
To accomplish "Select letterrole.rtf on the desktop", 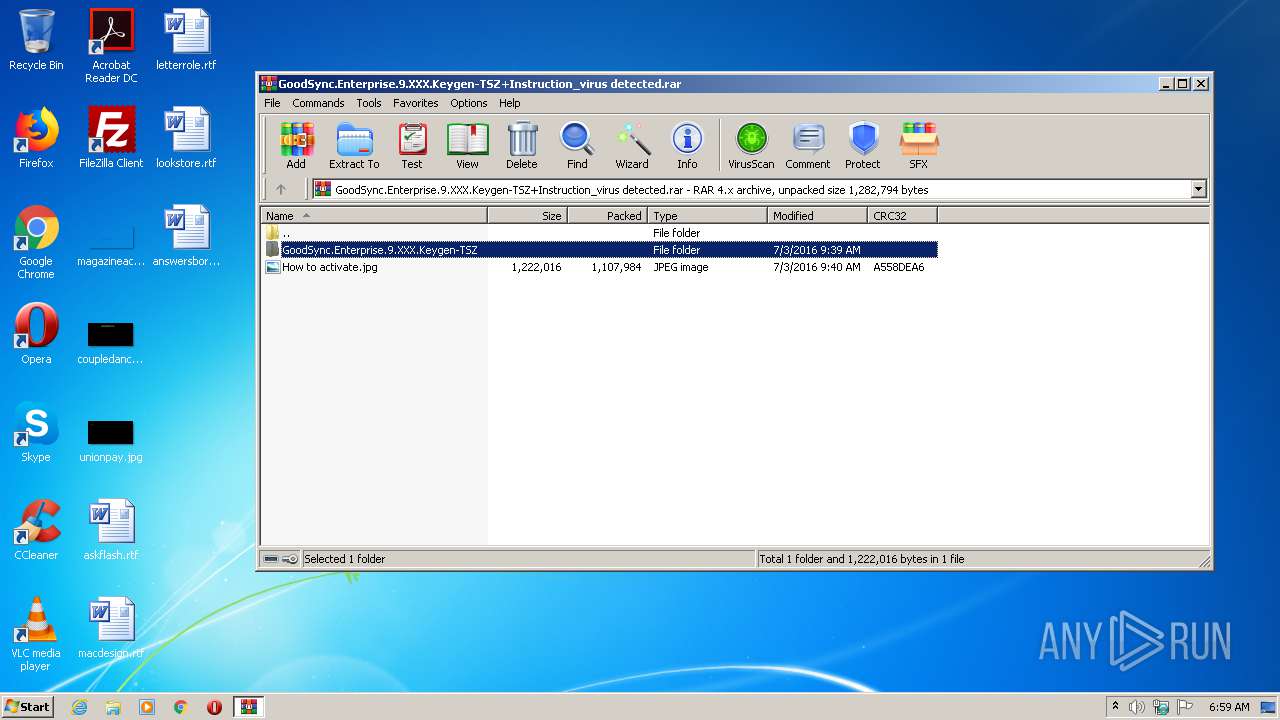I will pyautogui.click(x=186, y=41).
